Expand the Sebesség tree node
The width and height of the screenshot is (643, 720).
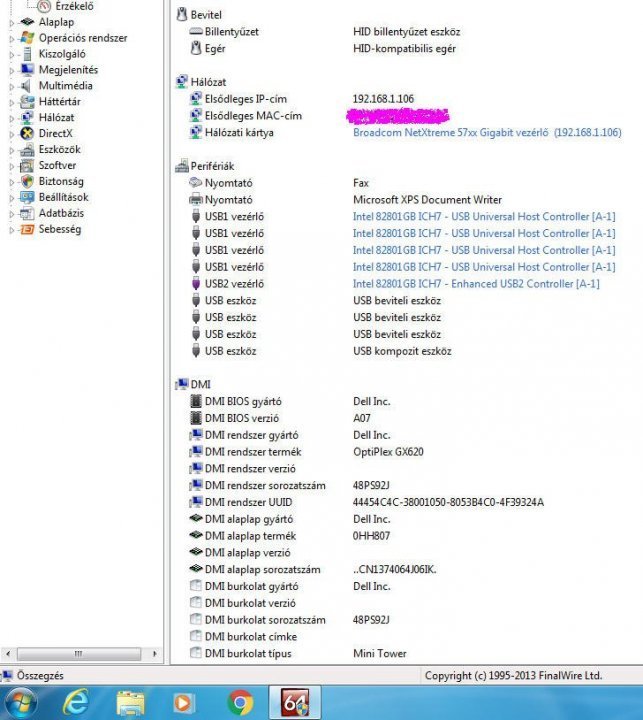[12, 230]
